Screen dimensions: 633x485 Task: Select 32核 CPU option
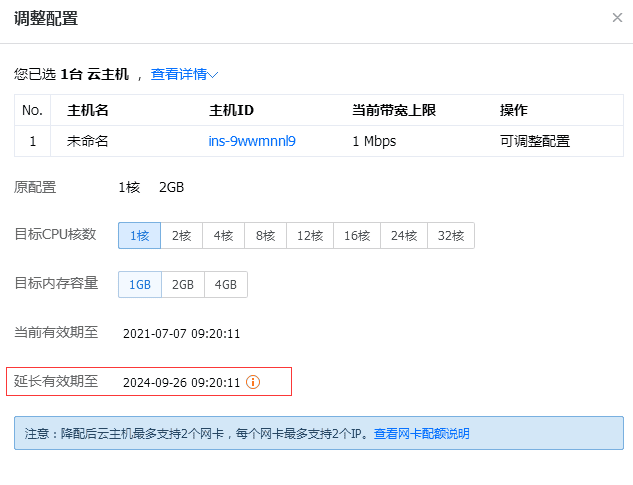coord(451,235)
